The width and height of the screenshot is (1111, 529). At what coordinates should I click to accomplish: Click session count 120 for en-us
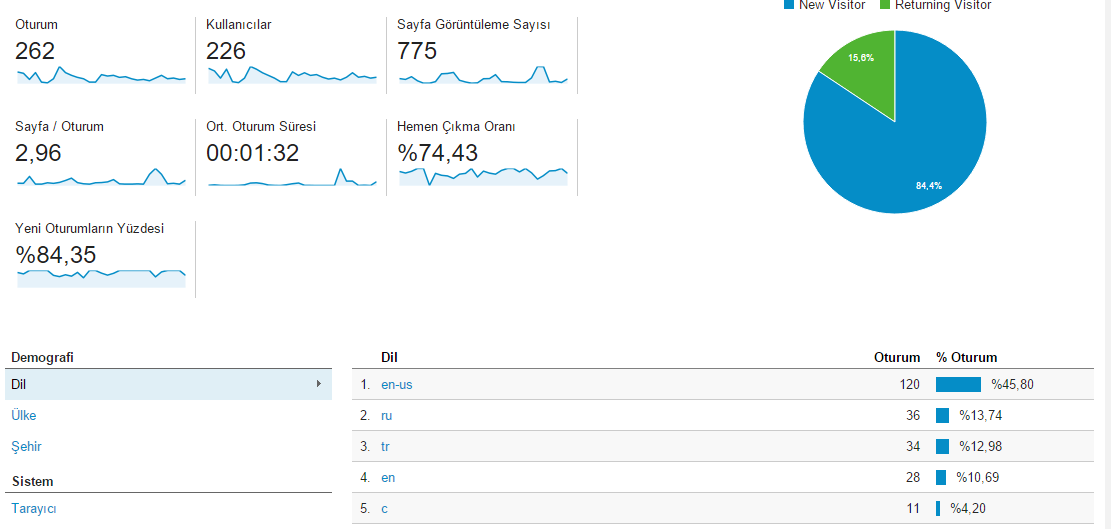coord(909,385)
